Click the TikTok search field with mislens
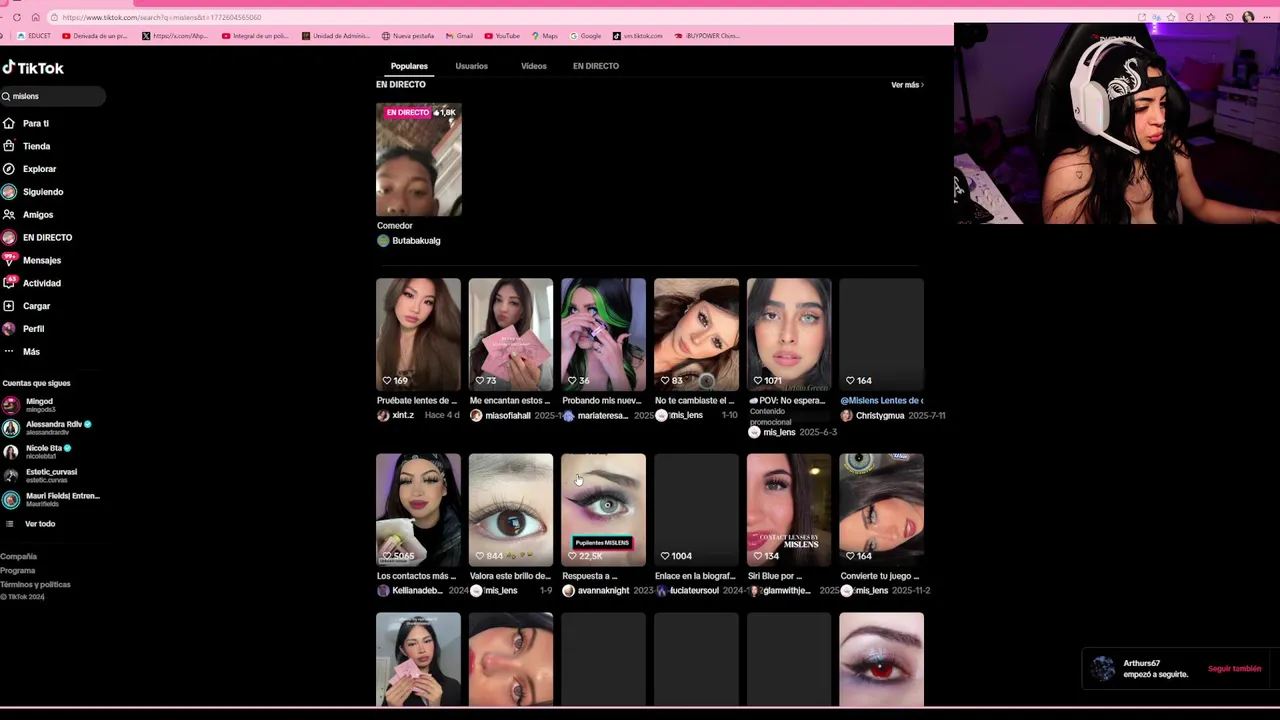 [x=53, y=96]
